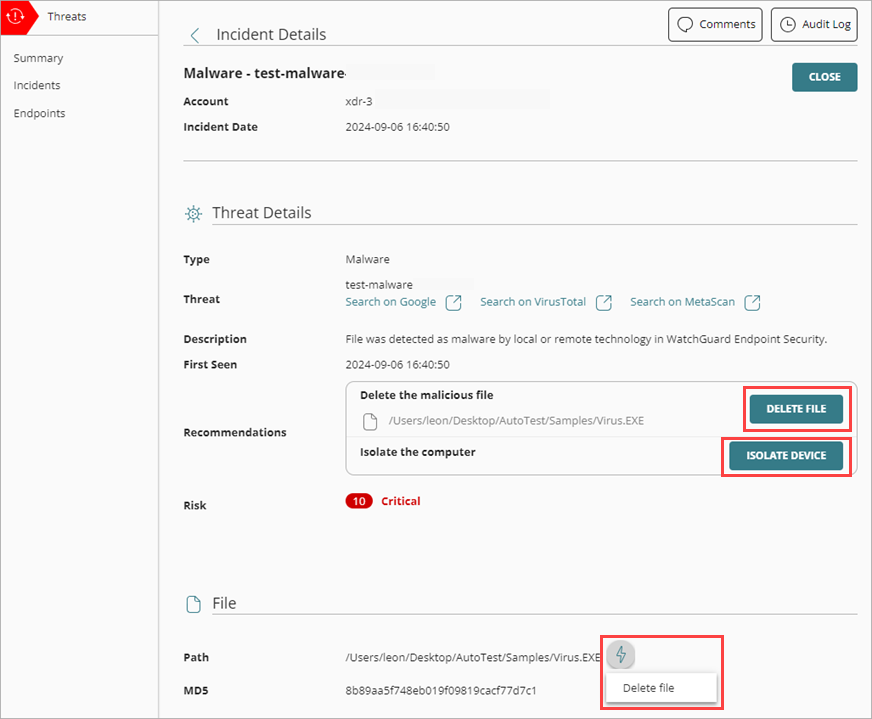
Task: Click DELETE FILE to remove the malicious file
Action: pos(797,409)
